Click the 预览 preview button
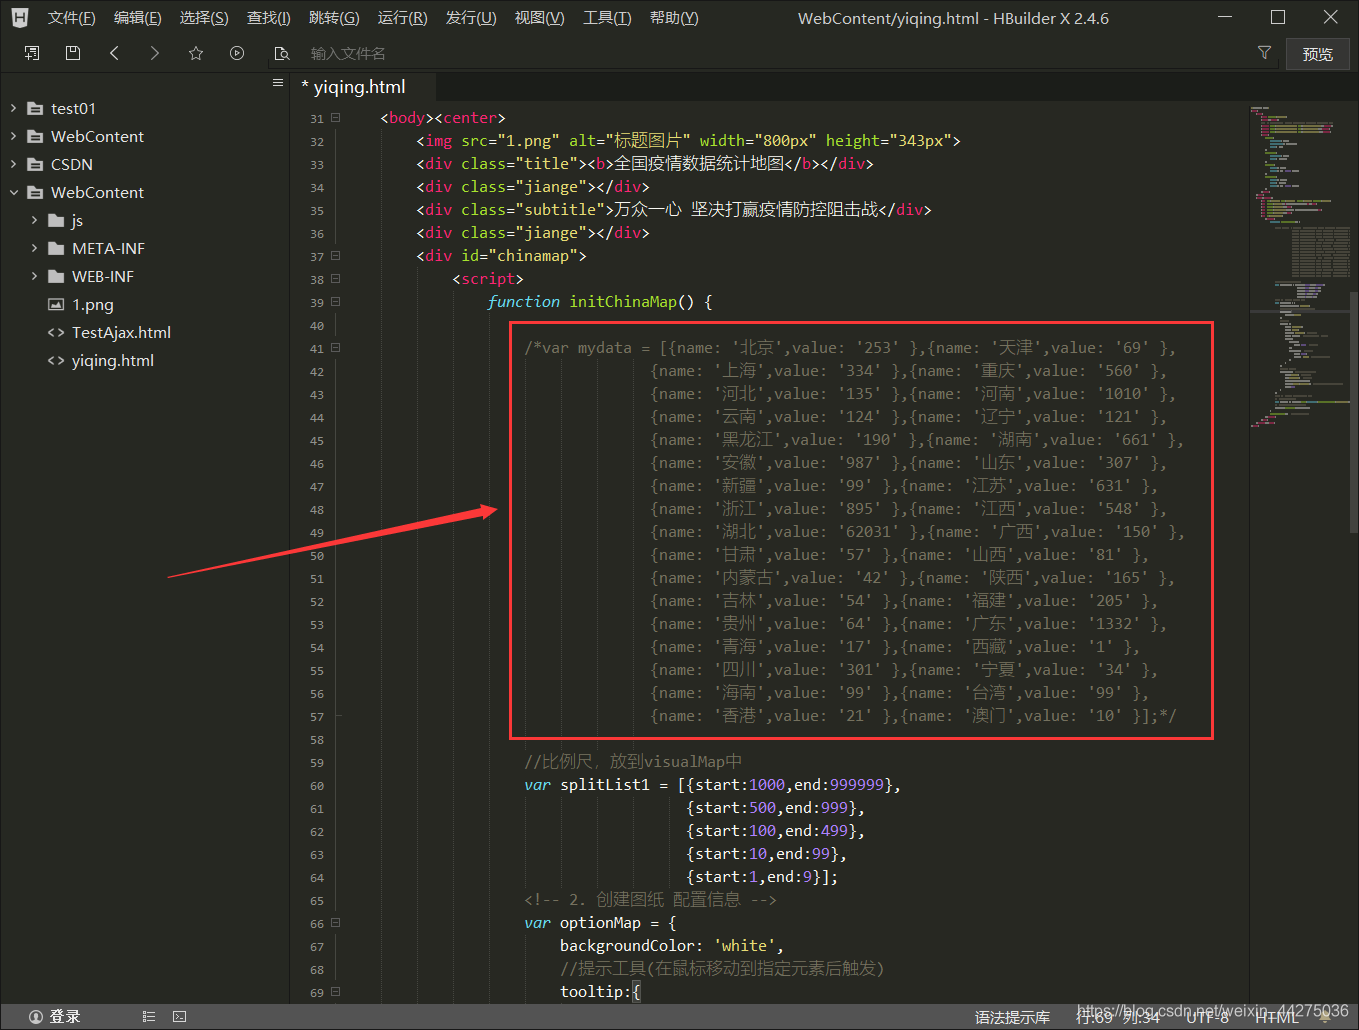The image size is (1359, 1030). click(1317, 54)
